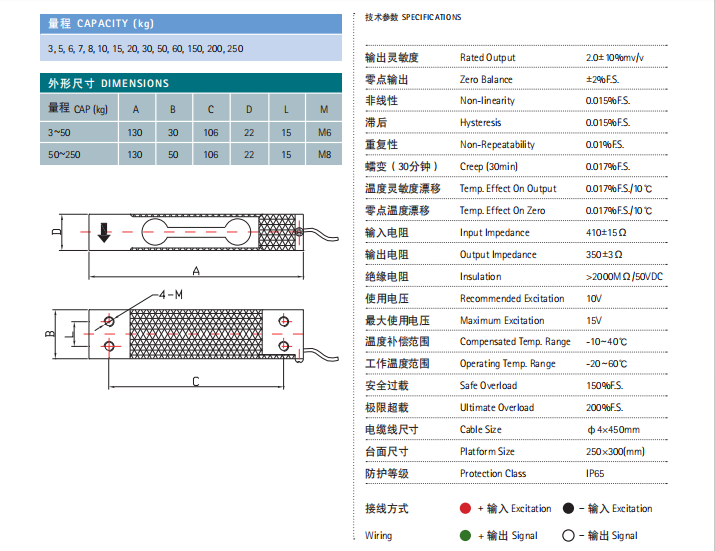Click column header 'A' in dimensions table
Image resolution: width=715 pixels, height=551 pixels.
(136, 109)
